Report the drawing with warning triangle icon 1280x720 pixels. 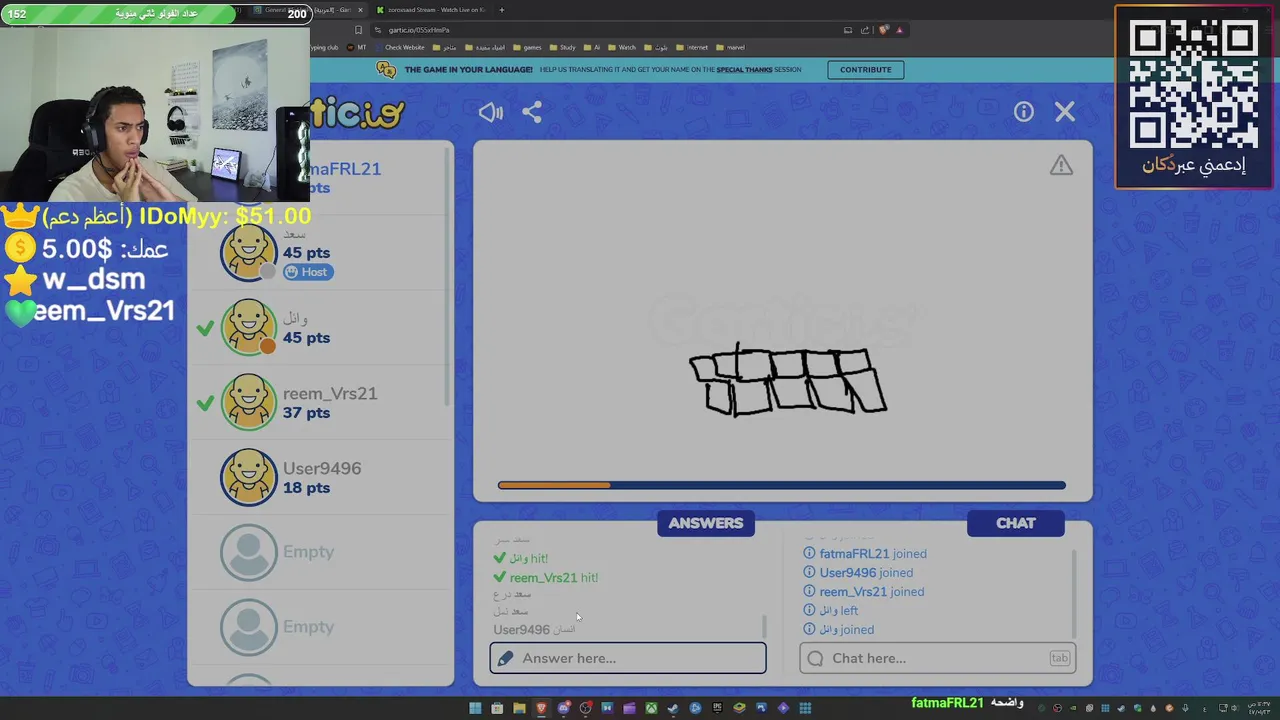tap(1061, 166)
